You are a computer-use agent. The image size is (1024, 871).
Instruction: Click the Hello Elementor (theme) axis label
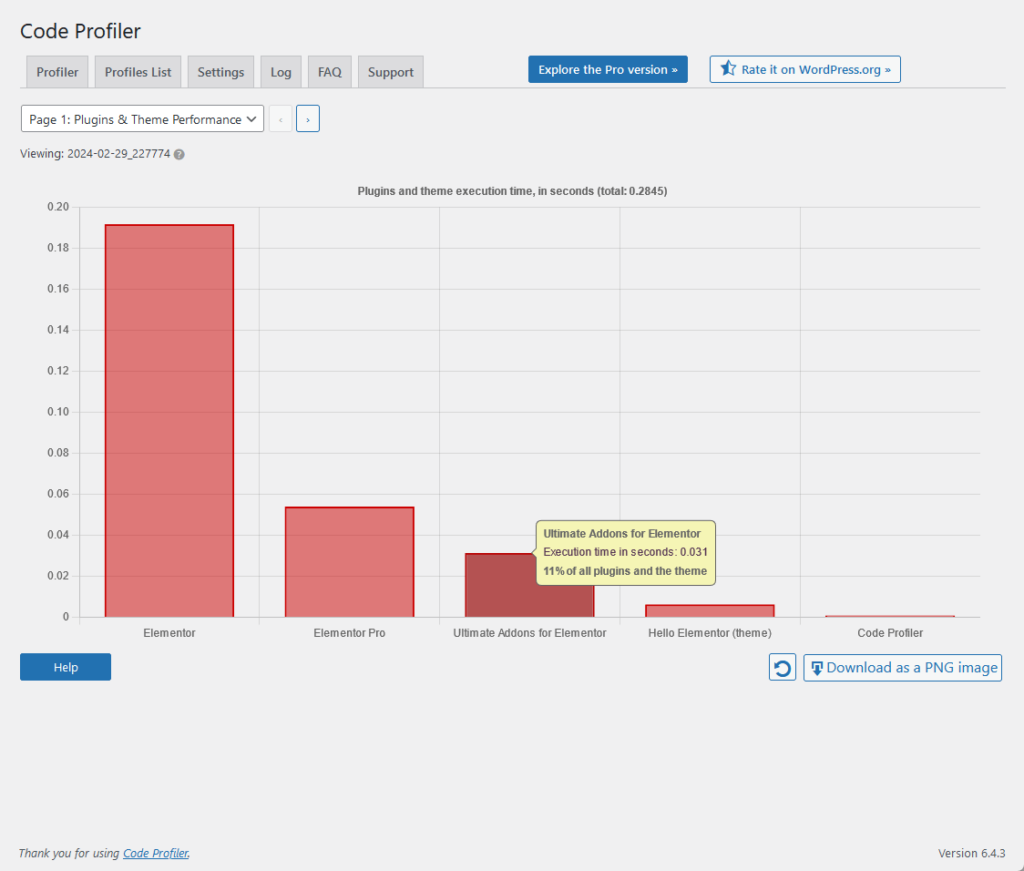710,633
